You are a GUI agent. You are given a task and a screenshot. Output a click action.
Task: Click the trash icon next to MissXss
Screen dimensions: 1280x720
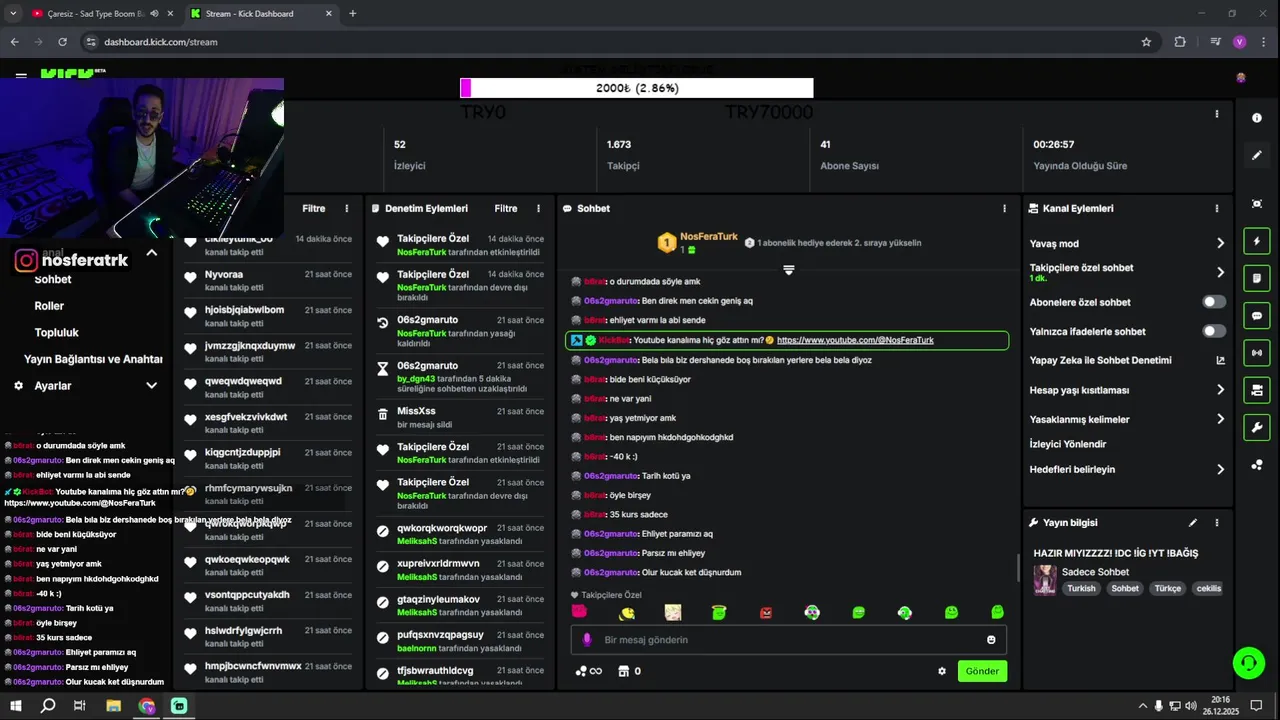[382, 413]
